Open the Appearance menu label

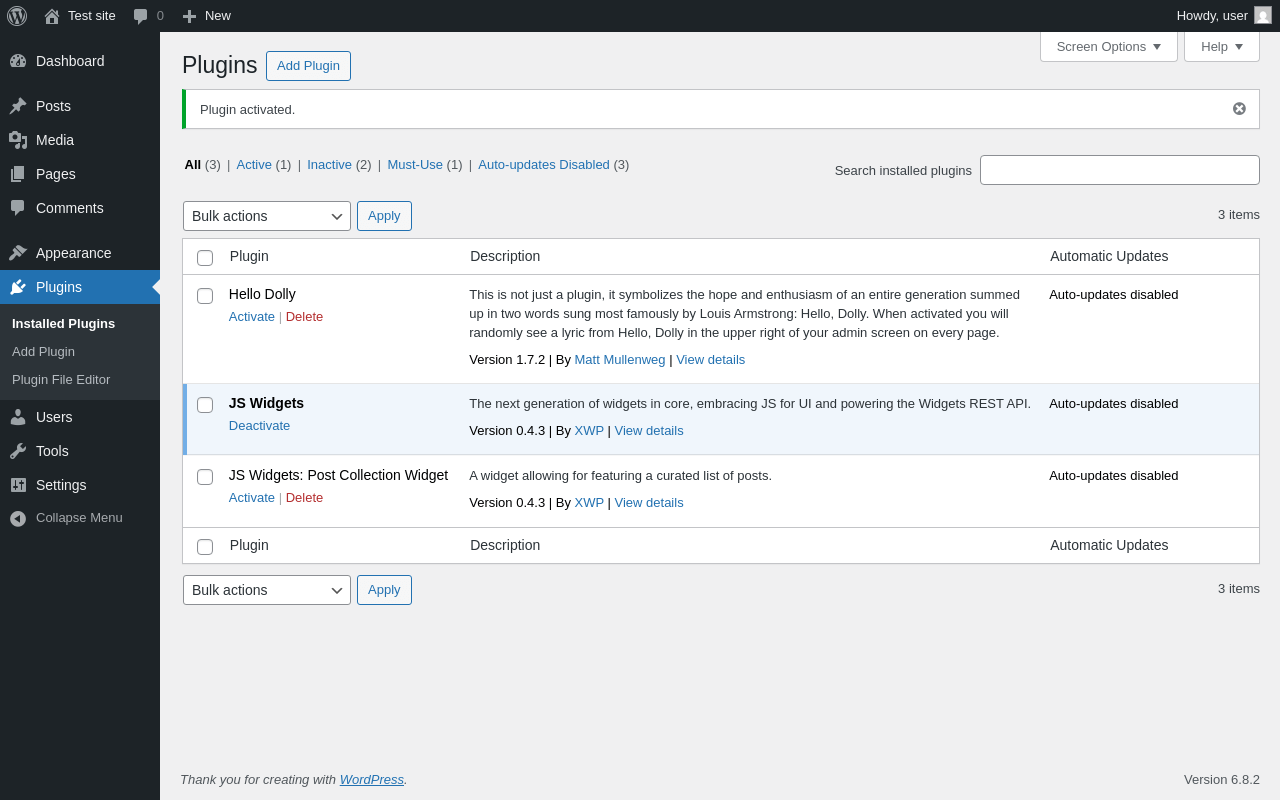point(74,253)
